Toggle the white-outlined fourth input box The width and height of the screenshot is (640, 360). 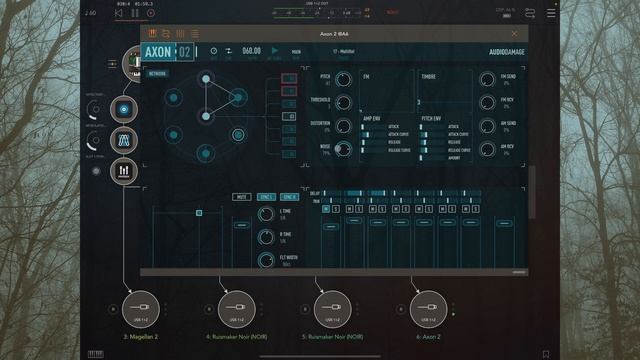(x=289, y=116)
